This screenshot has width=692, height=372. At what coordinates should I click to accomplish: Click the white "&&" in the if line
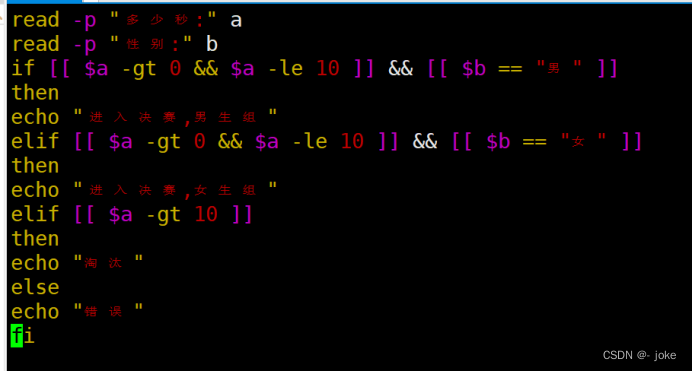(x=401, y=69)
